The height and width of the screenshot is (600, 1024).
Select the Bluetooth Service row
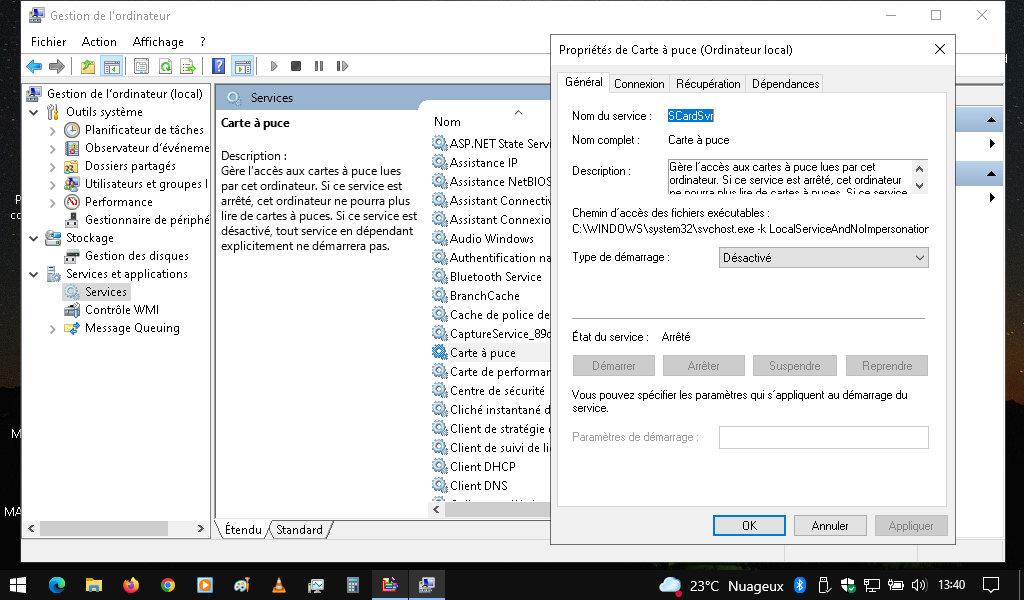click(495, 277)
